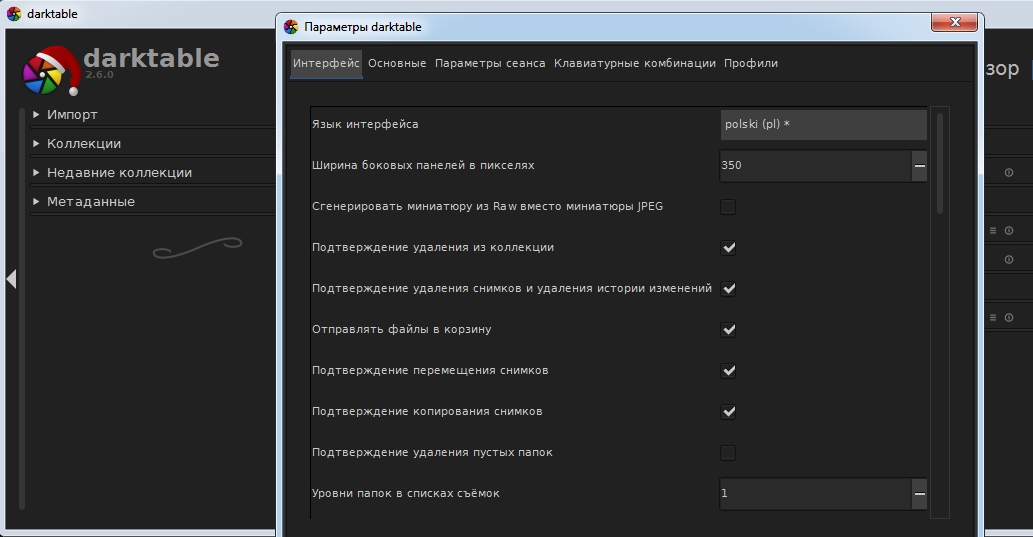This screenshot has width=1033, height=537.
Task: Switch to the Основные tab
Action: click(x=397, y=63)
